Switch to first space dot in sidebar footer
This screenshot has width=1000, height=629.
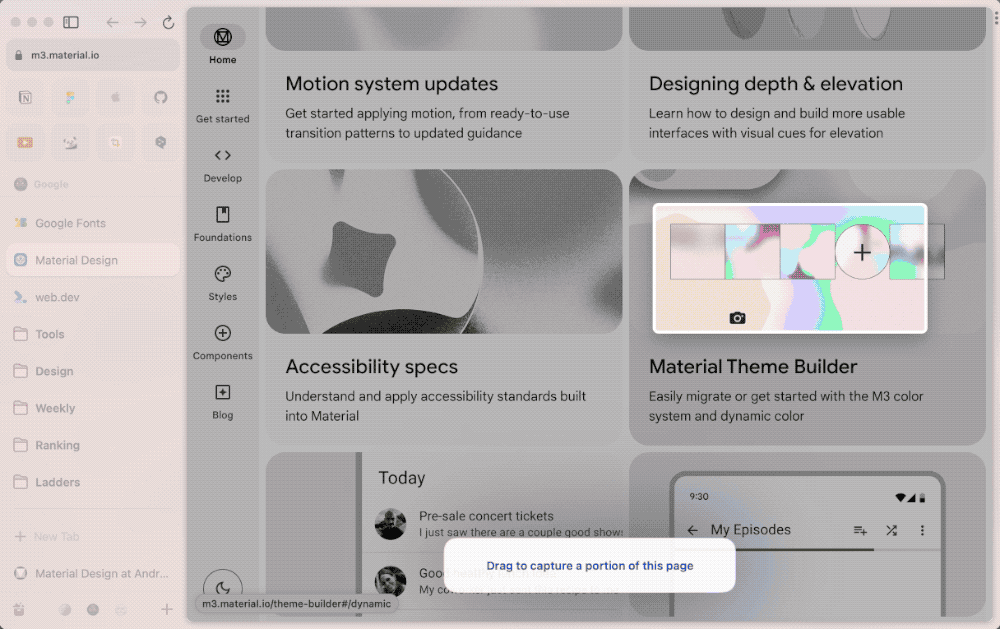[x=65, y=610]
